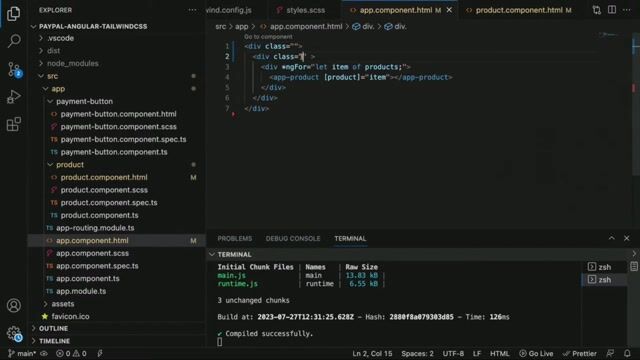Maximize the terminal panel with chevron up
The image size is (640, 360).
(x=611, y=238)
